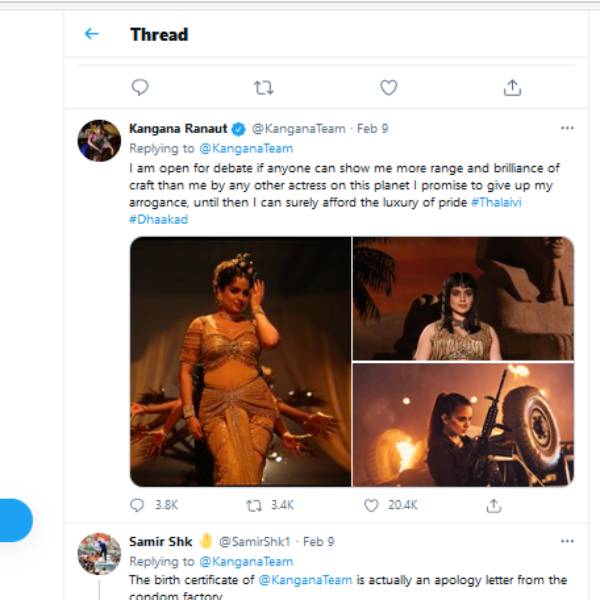Like the top tweet heart icon
Image resolution: width=600 pixels, height=600 pixels.
coord(388,87)
